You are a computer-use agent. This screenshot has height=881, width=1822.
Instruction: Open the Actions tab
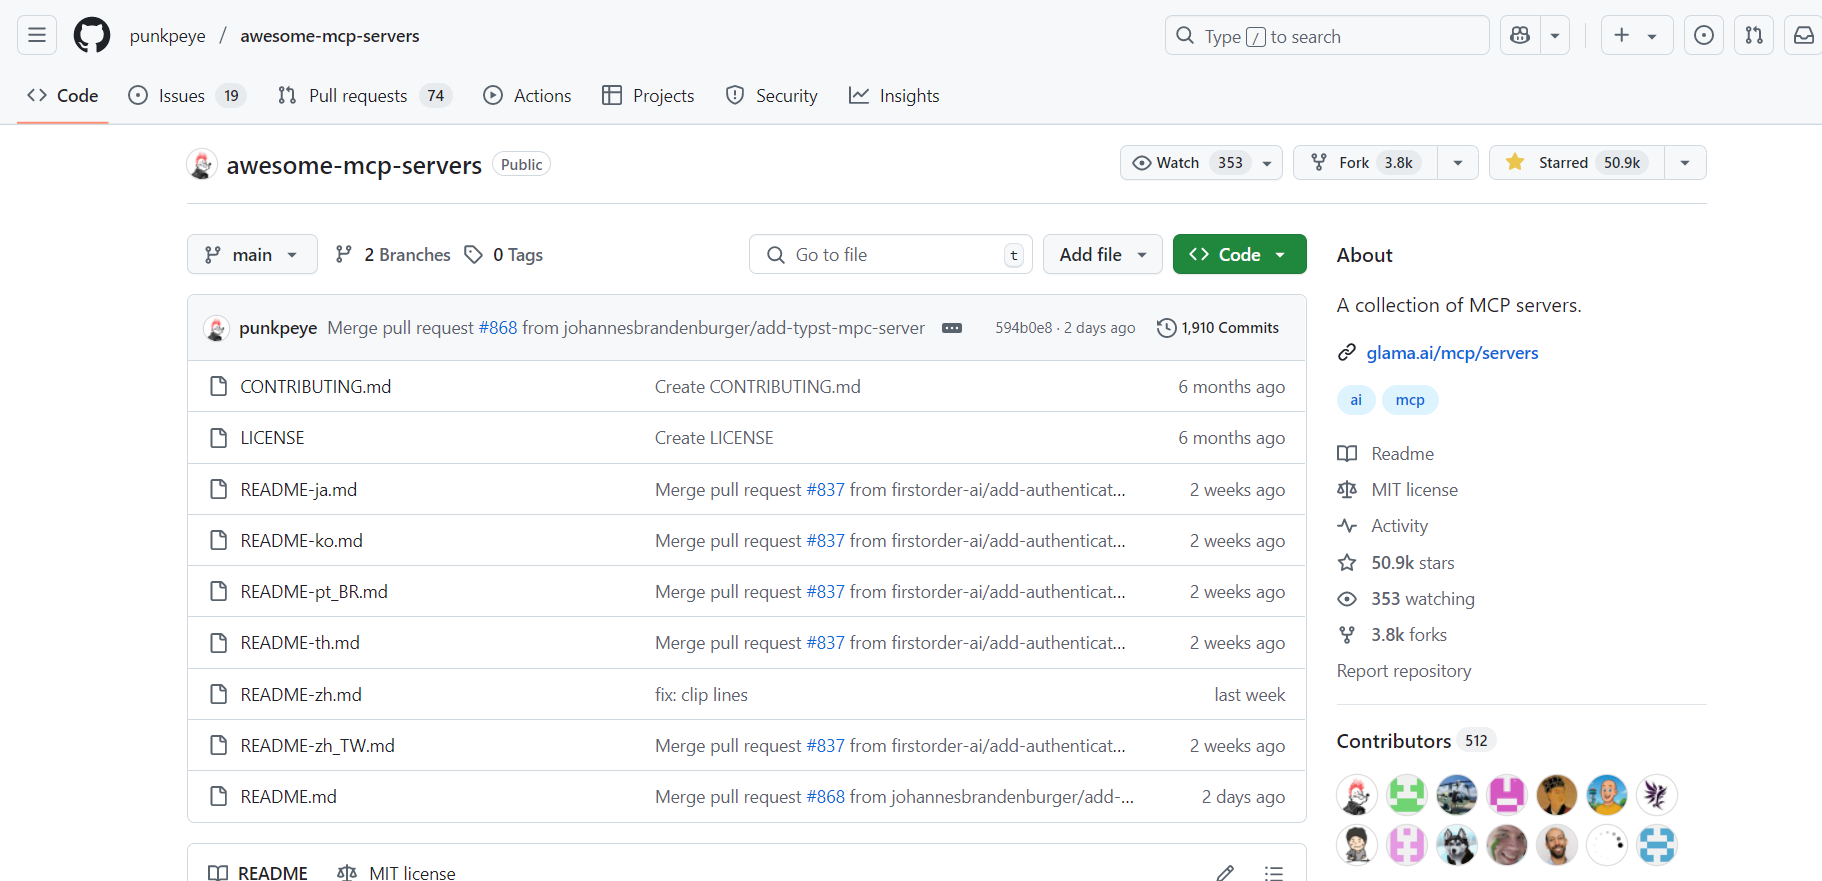pyautogui.click(x=527, y=96)
